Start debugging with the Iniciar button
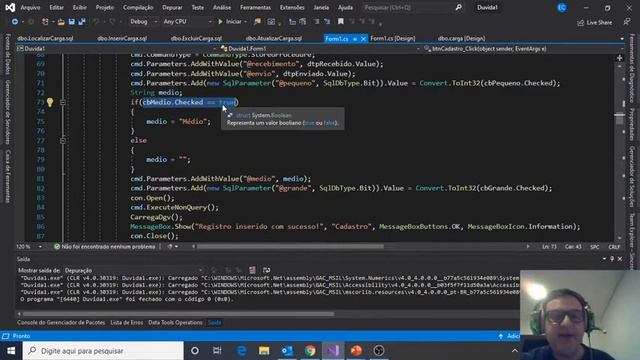 (230, 22)
